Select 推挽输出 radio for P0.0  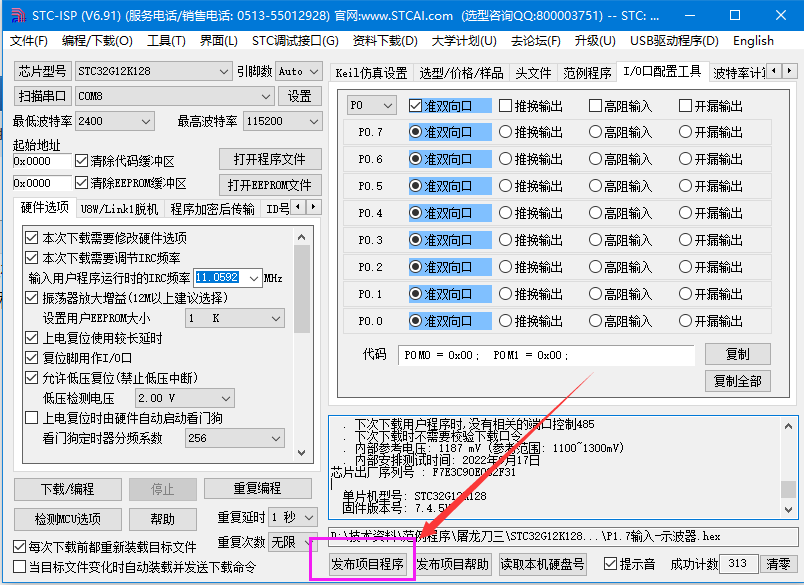click(x=506, y=321)
